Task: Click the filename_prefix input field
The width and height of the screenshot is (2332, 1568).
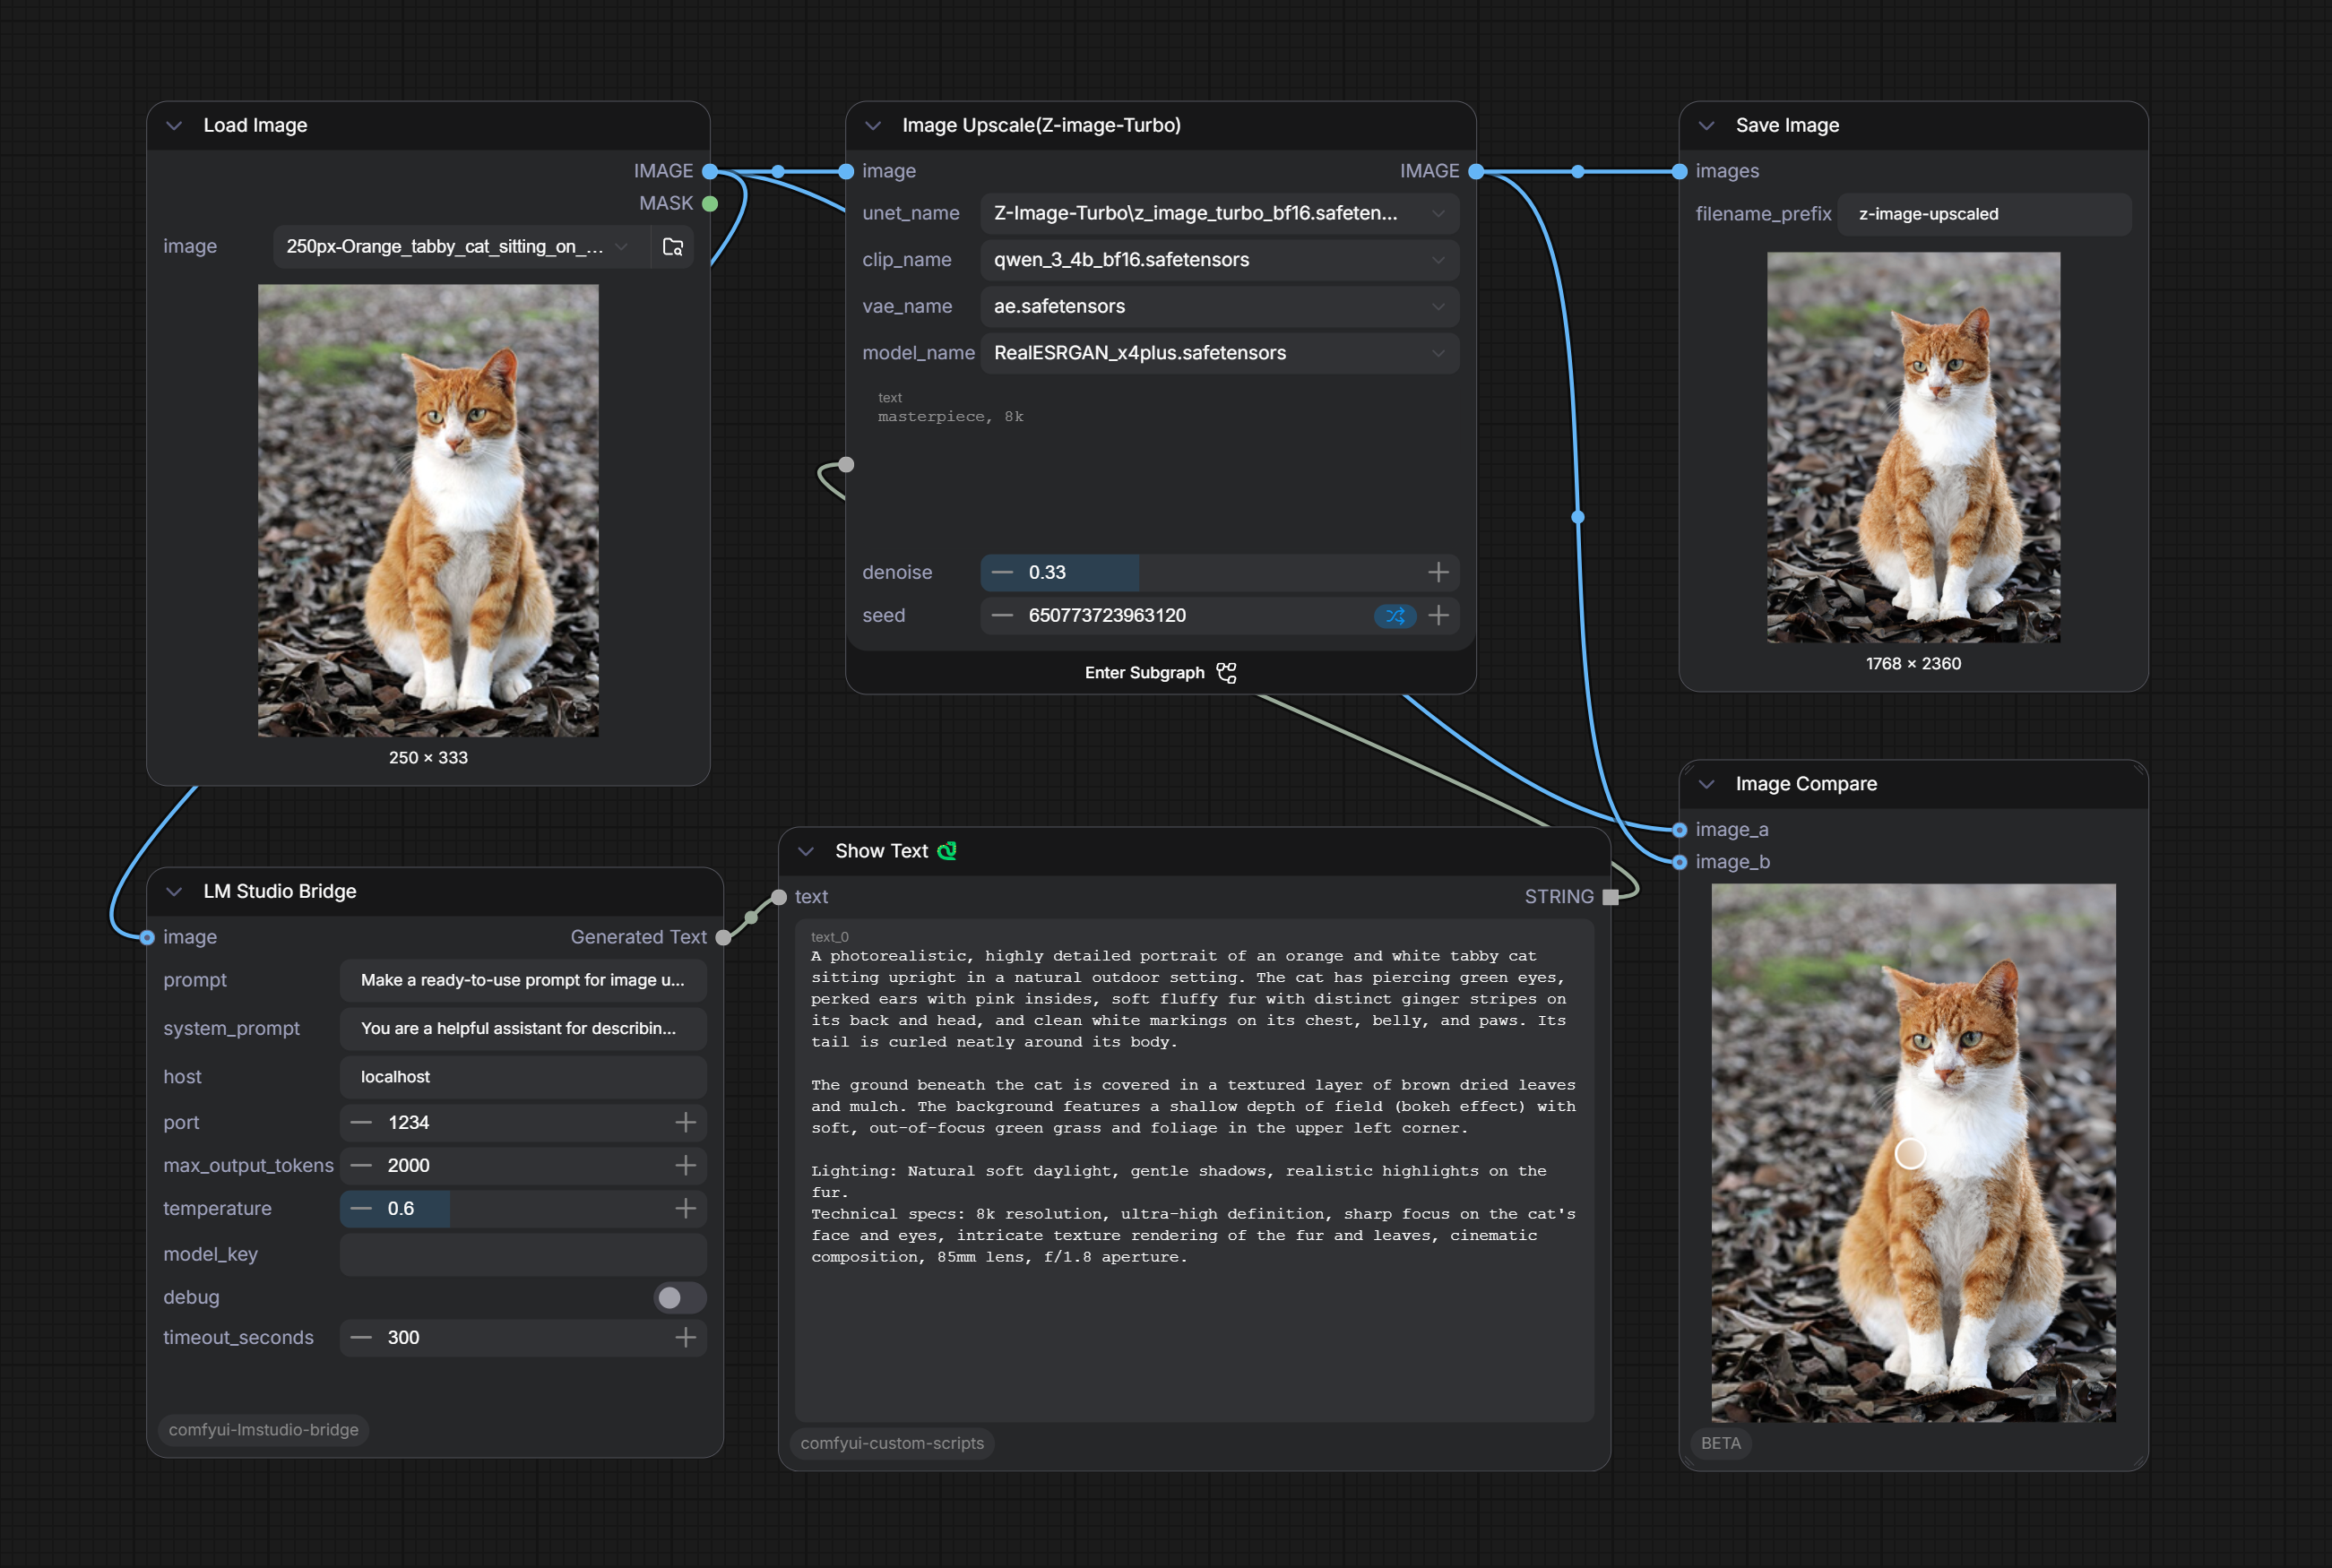Action: click(1984, 214)
